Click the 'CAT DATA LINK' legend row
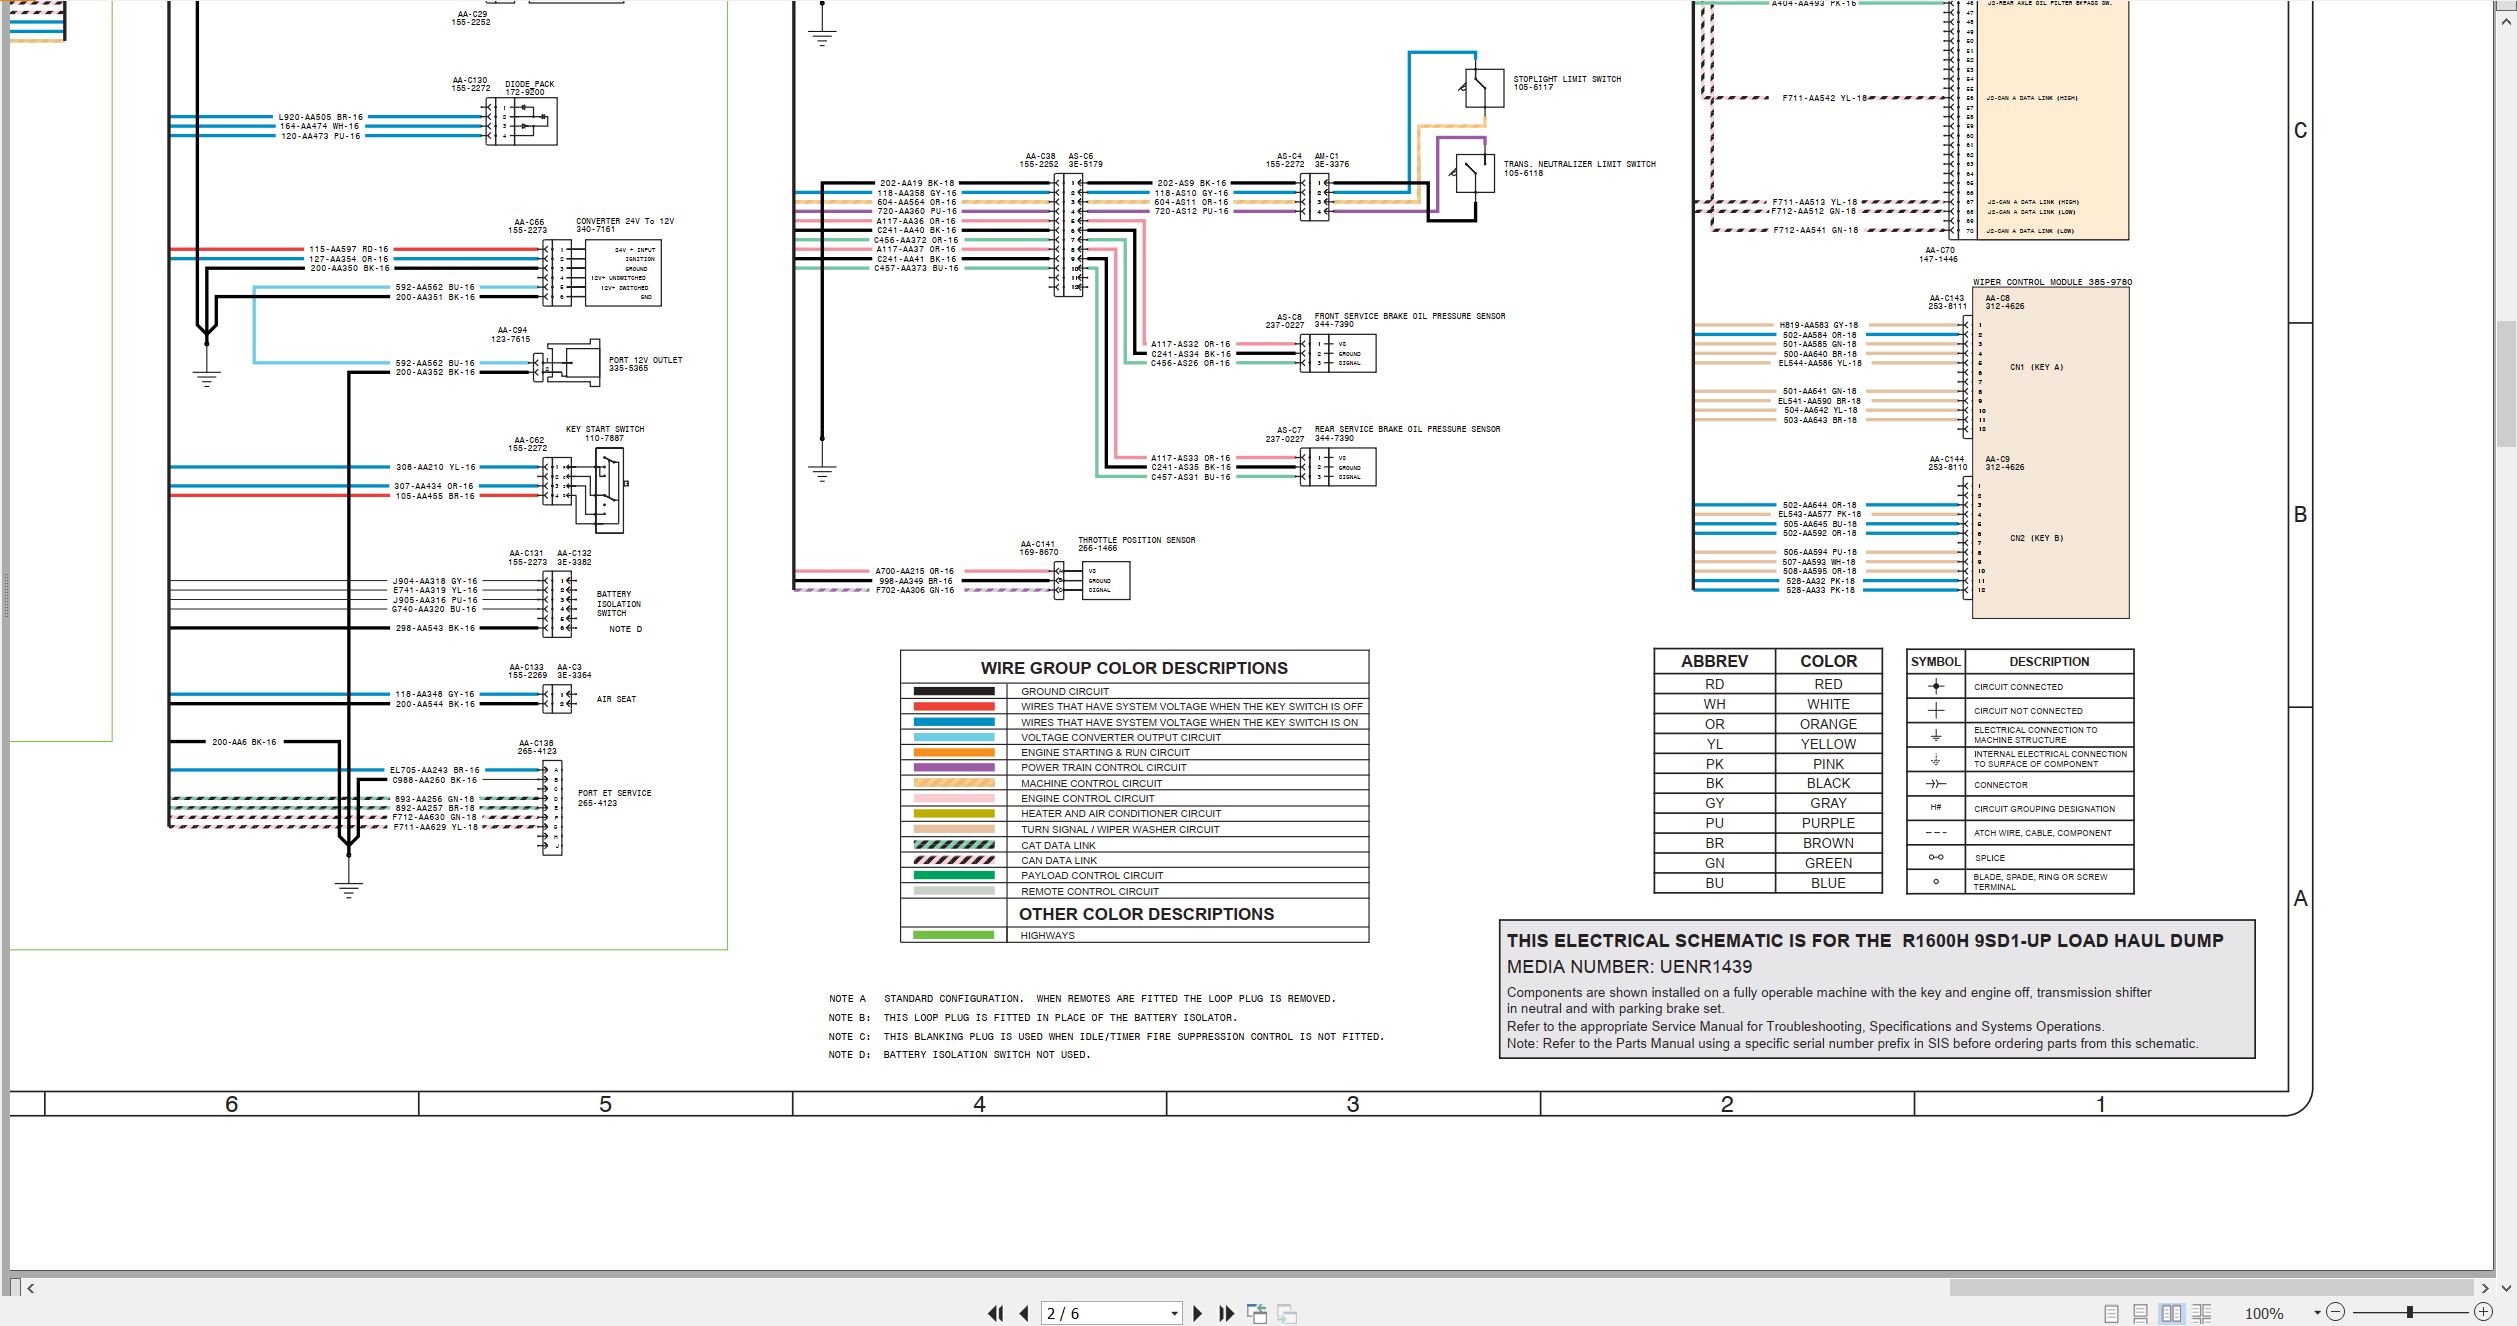2517x1326 pixels. click(1134, 845)
